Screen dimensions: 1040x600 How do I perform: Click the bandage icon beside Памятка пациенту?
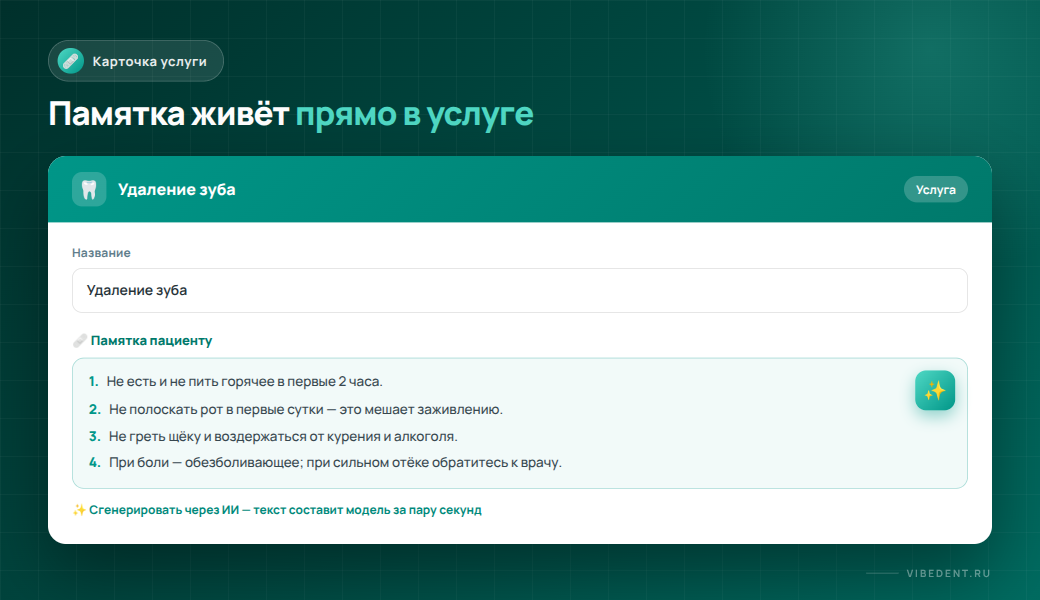click(x=80, y=341)
